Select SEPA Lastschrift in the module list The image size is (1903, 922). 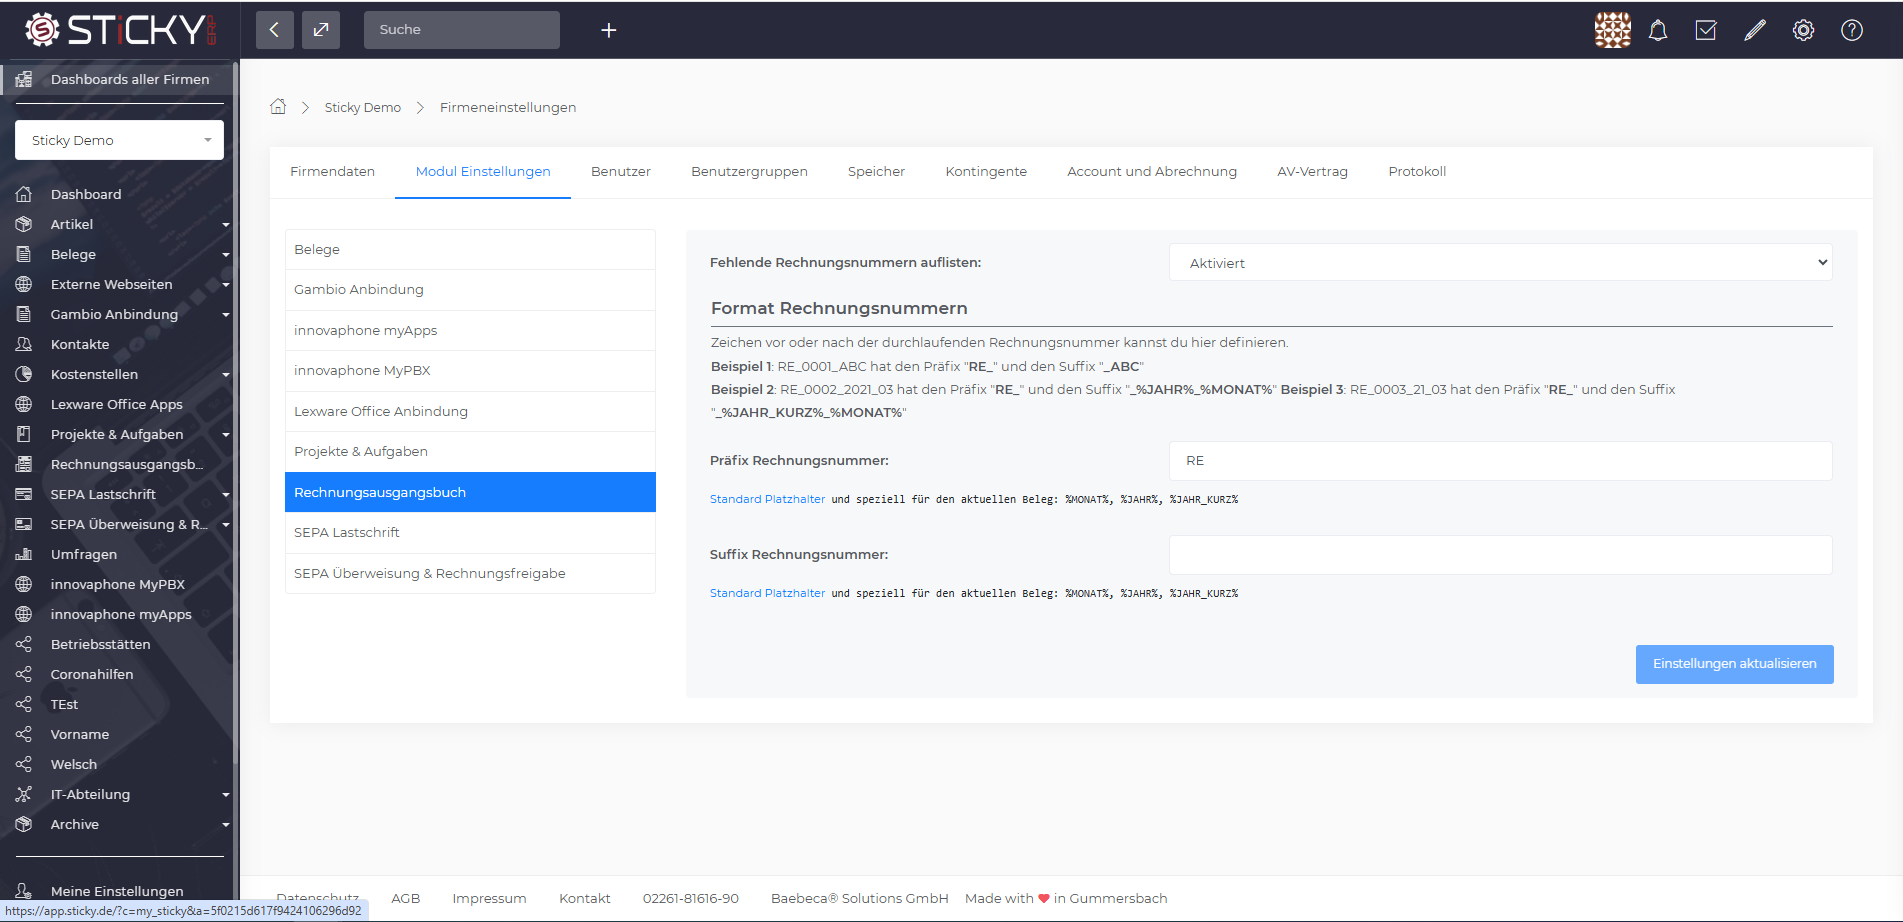click(470, 533)
